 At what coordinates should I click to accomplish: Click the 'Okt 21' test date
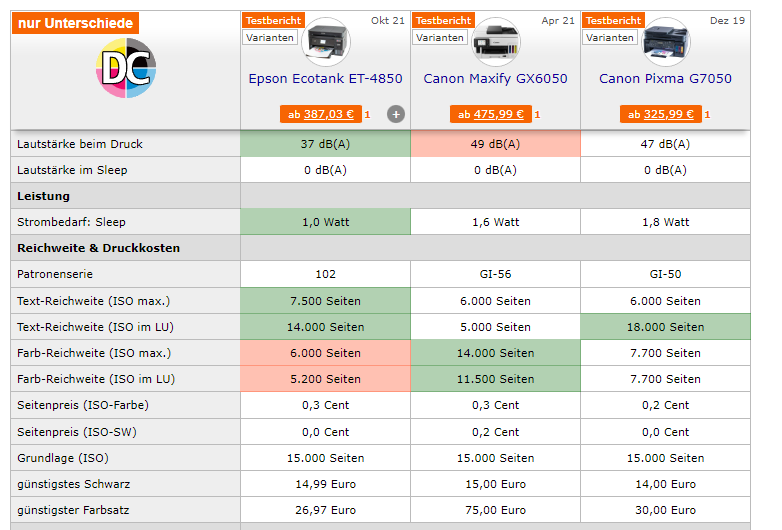[x=388, y=20]
